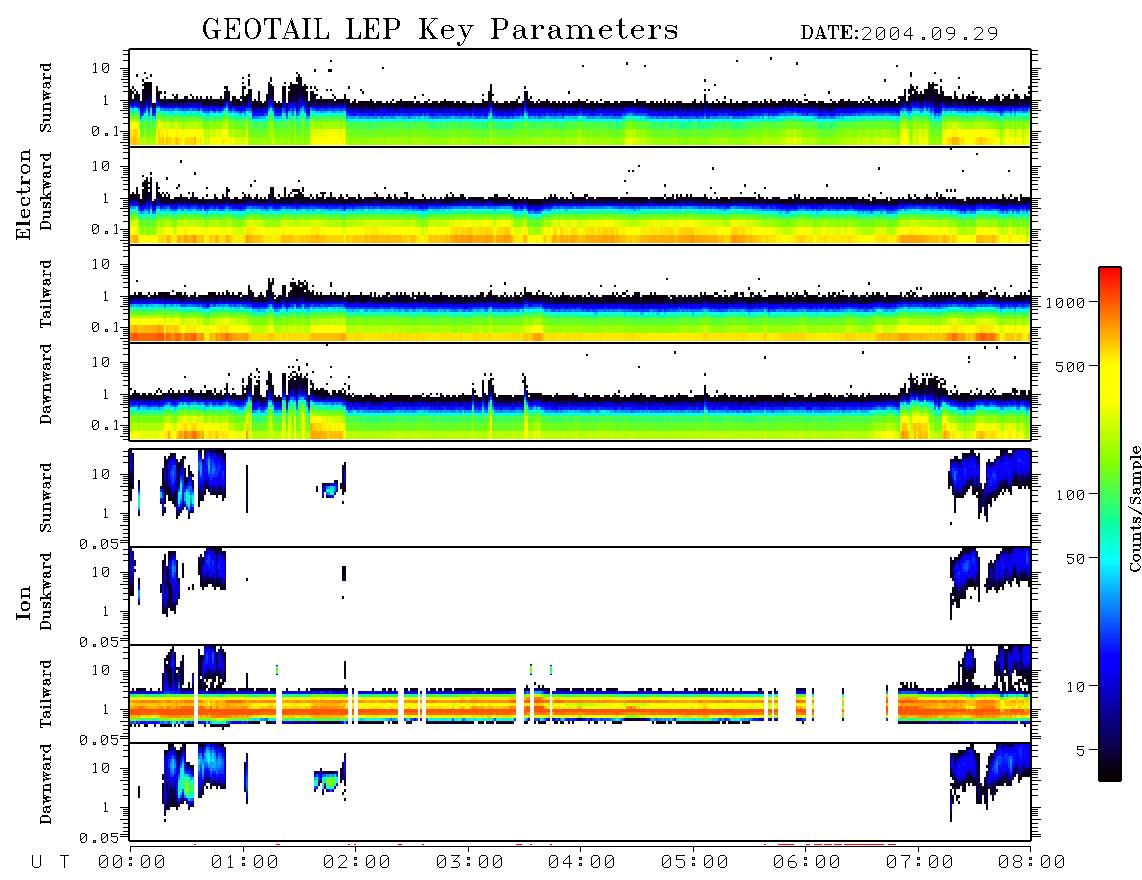Click the Electron Dawnward spectrogram panel
Screen dimensions: 1142x880
point(580,392)
